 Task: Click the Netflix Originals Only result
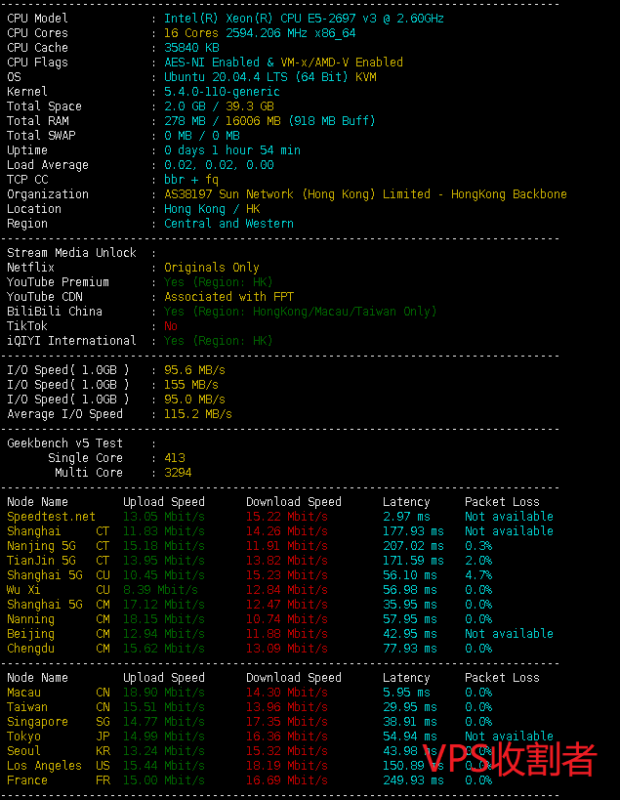pos(211,267)
